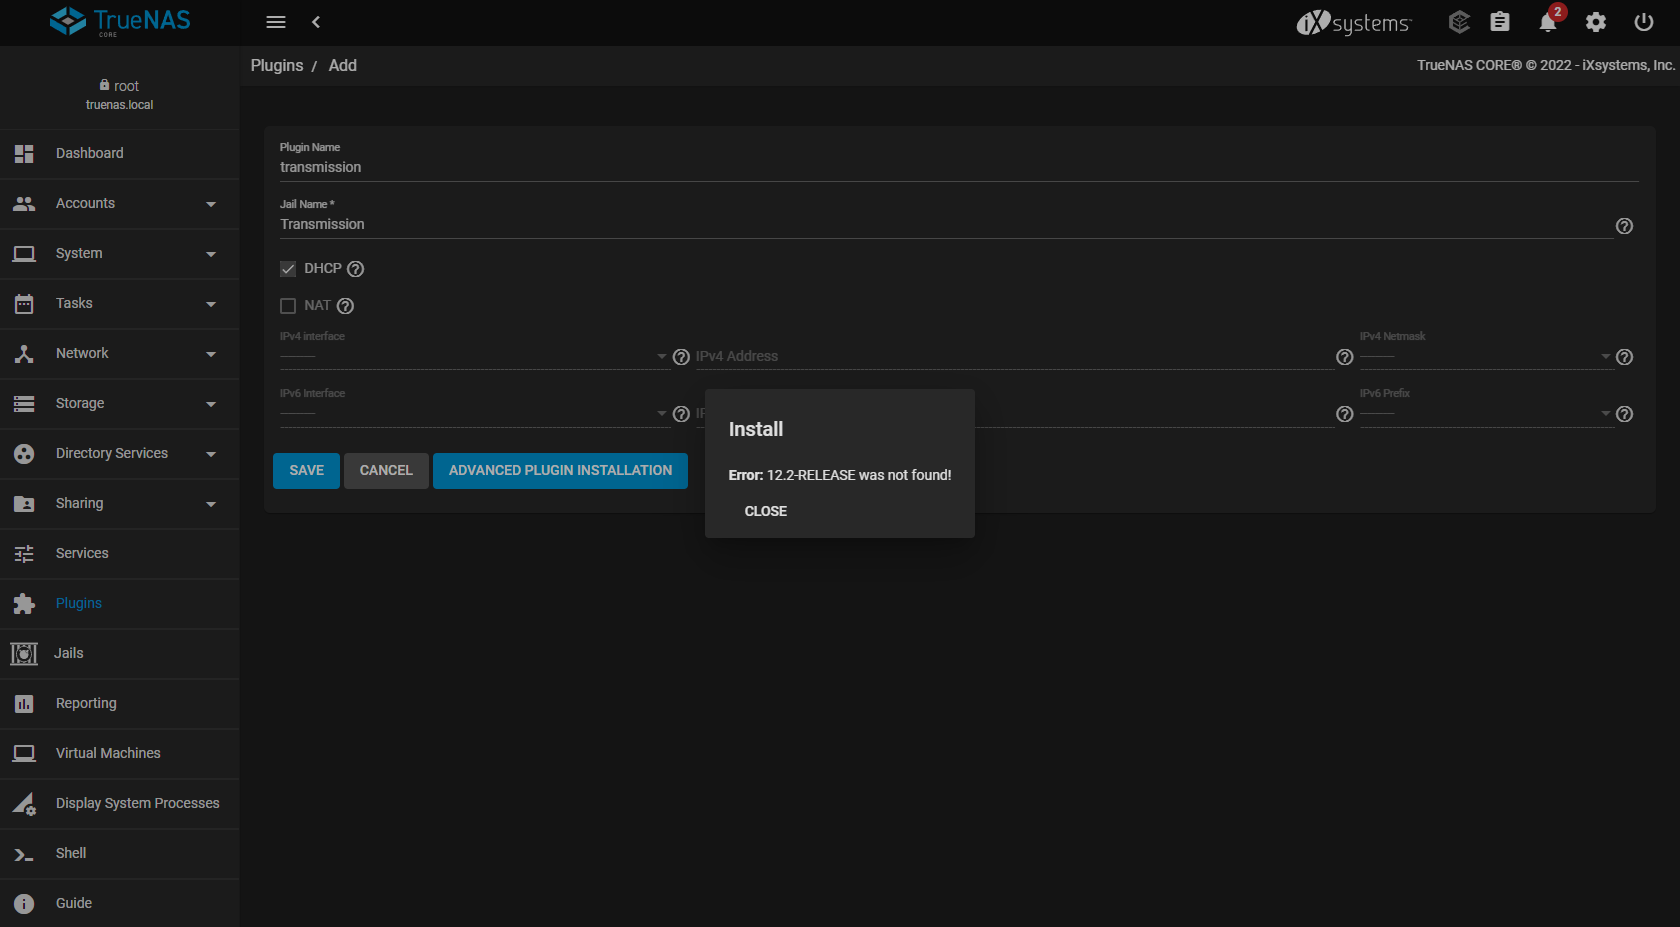The width and height of the screenshot is (1680, 927).
Task: Click the Guide menu link
Action: (x=120, y=904)
